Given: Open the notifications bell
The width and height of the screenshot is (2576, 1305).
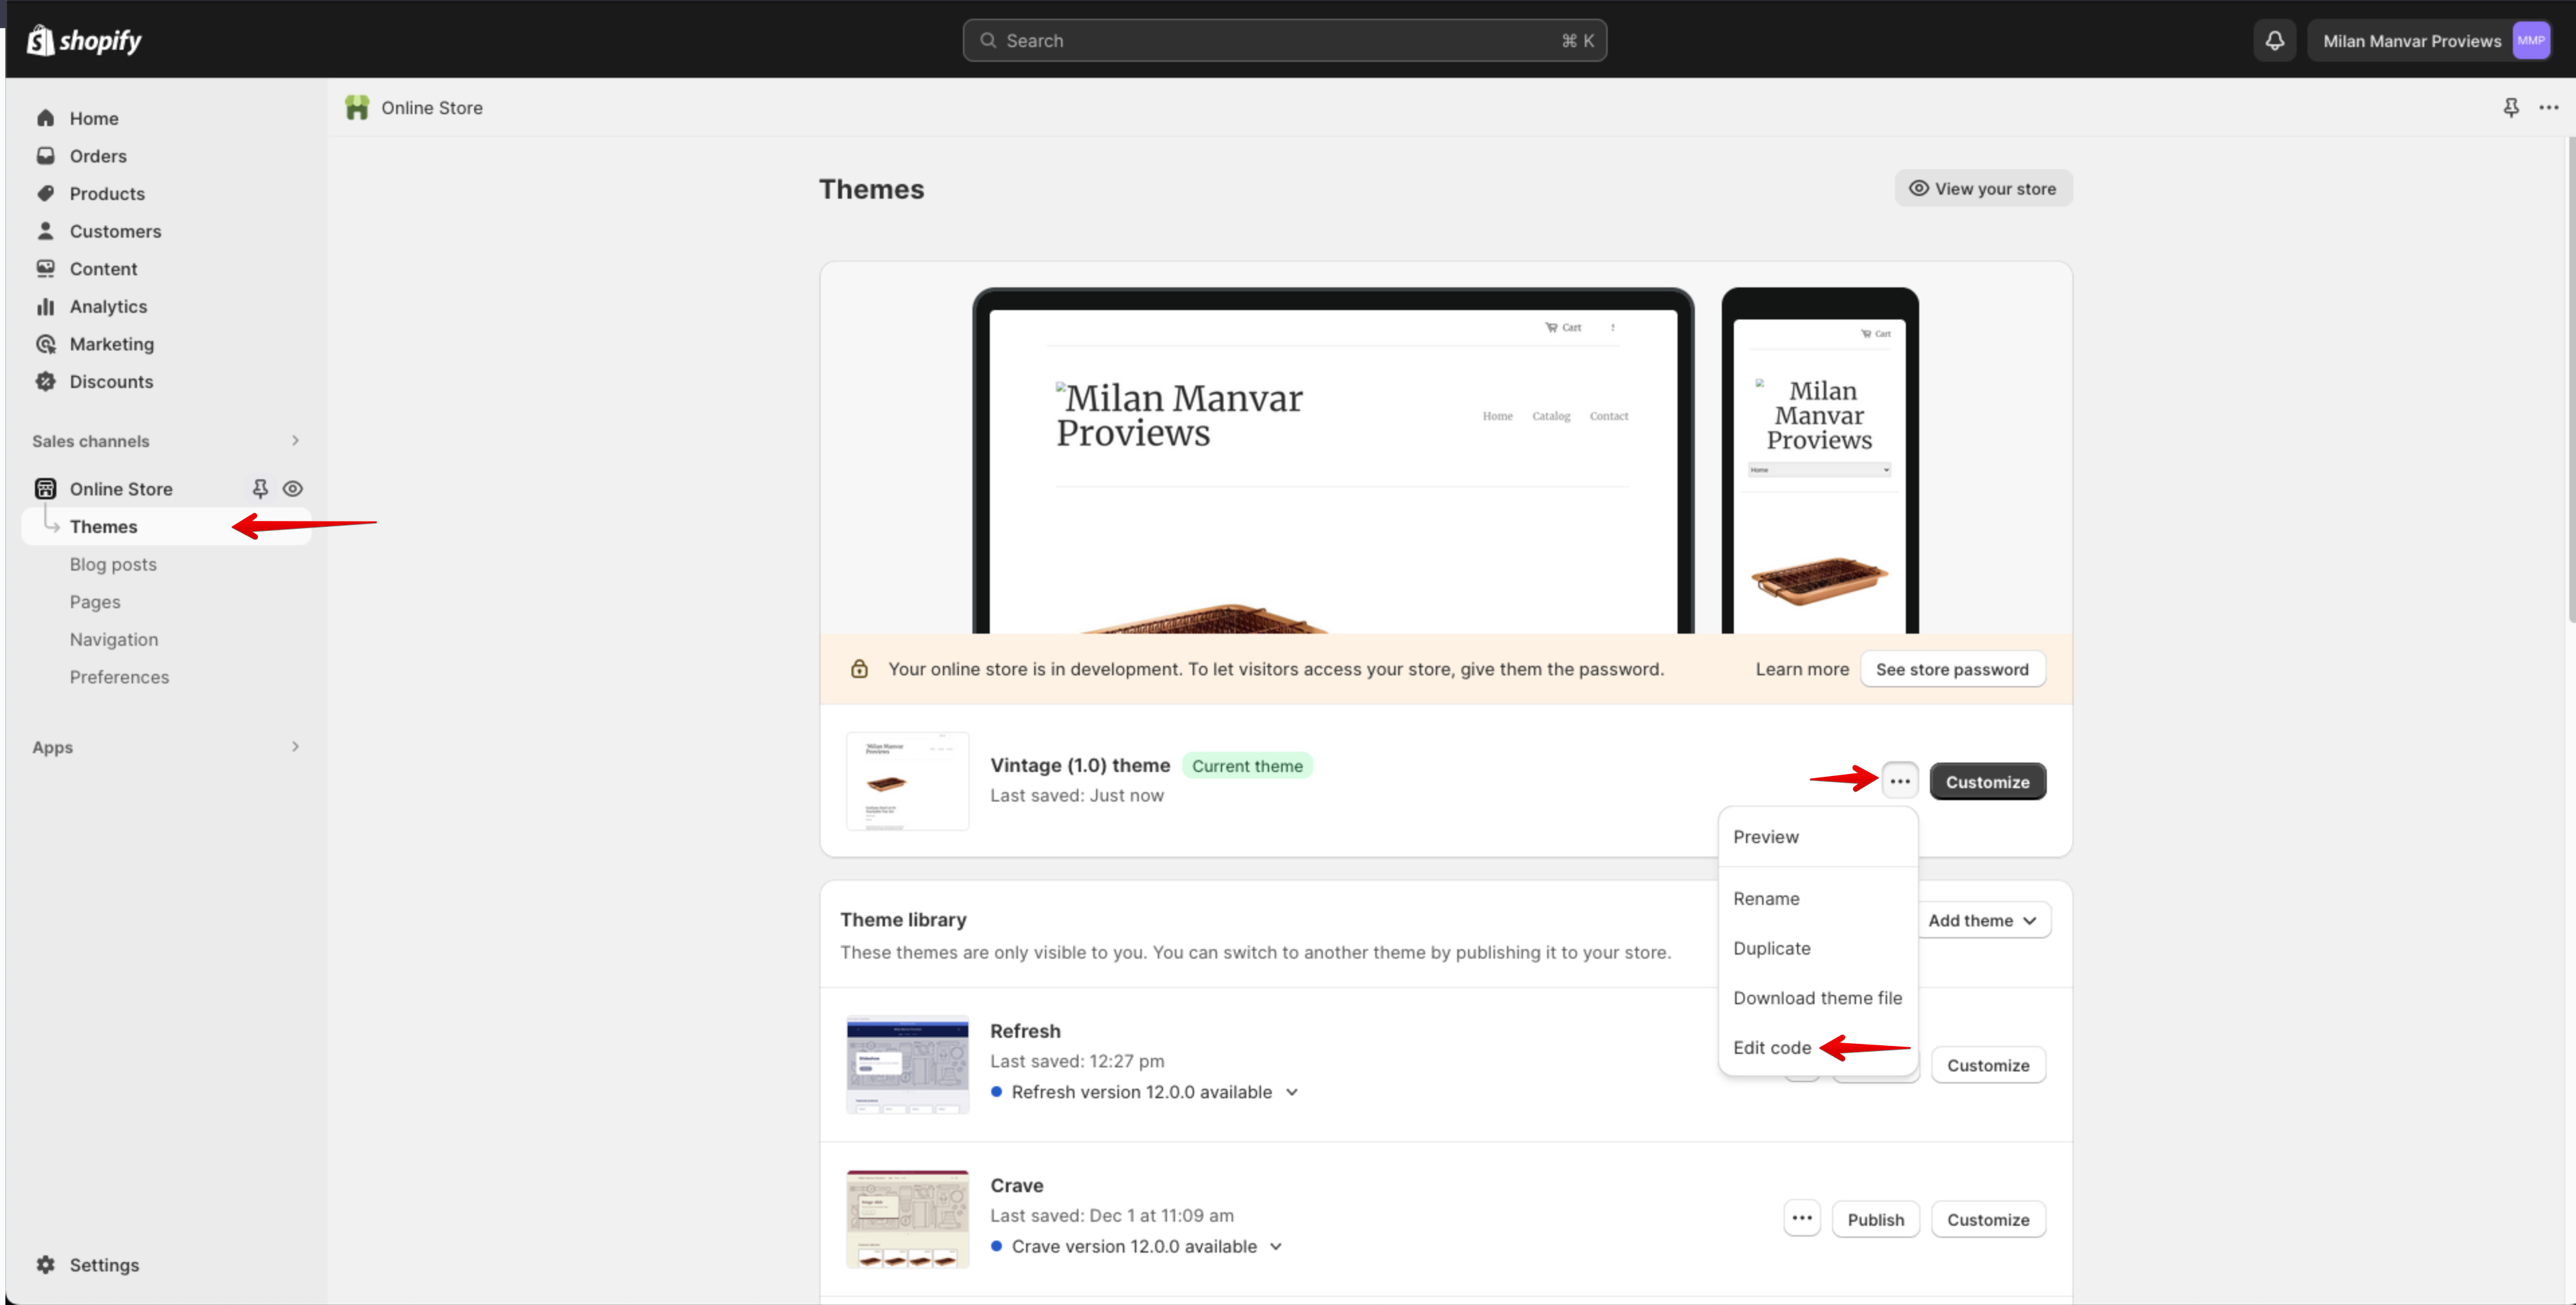Looking at the screenshot, I should tap(2274, 40).
